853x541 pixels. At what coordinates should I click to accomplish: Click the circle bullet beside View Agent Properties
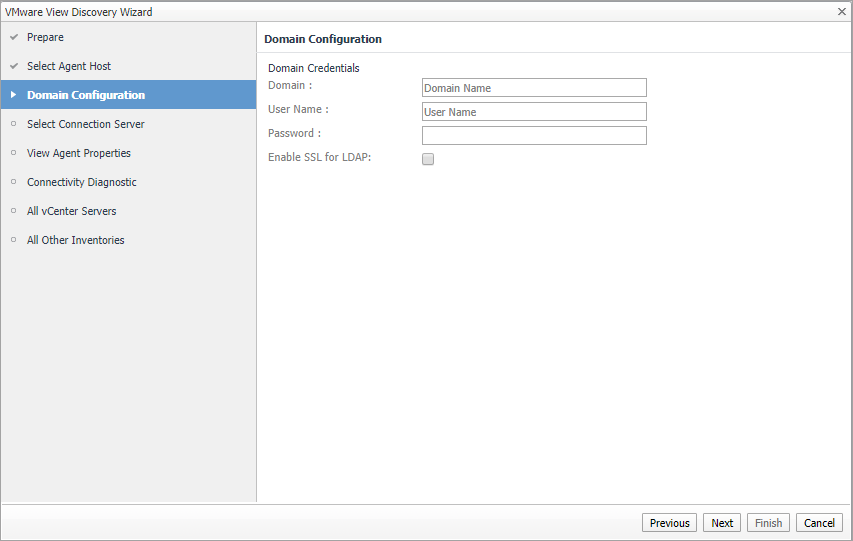tap(14, 153)
